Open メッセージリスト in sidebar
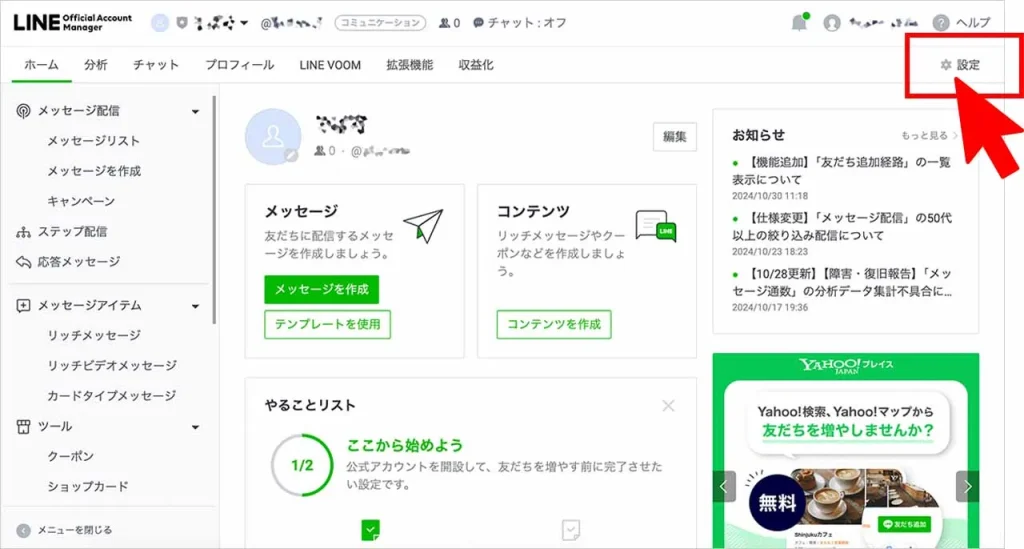The width and height of the screenshot is (1024, 549). pos(93,141)
